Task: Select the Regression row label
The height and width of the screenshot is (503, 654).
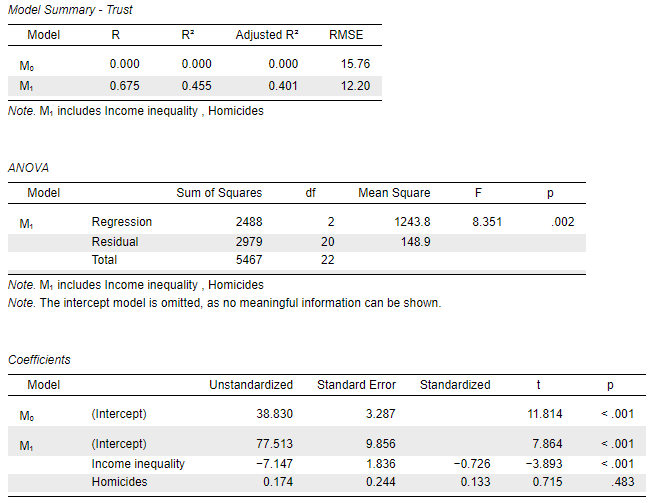Action: pos(122,222)
